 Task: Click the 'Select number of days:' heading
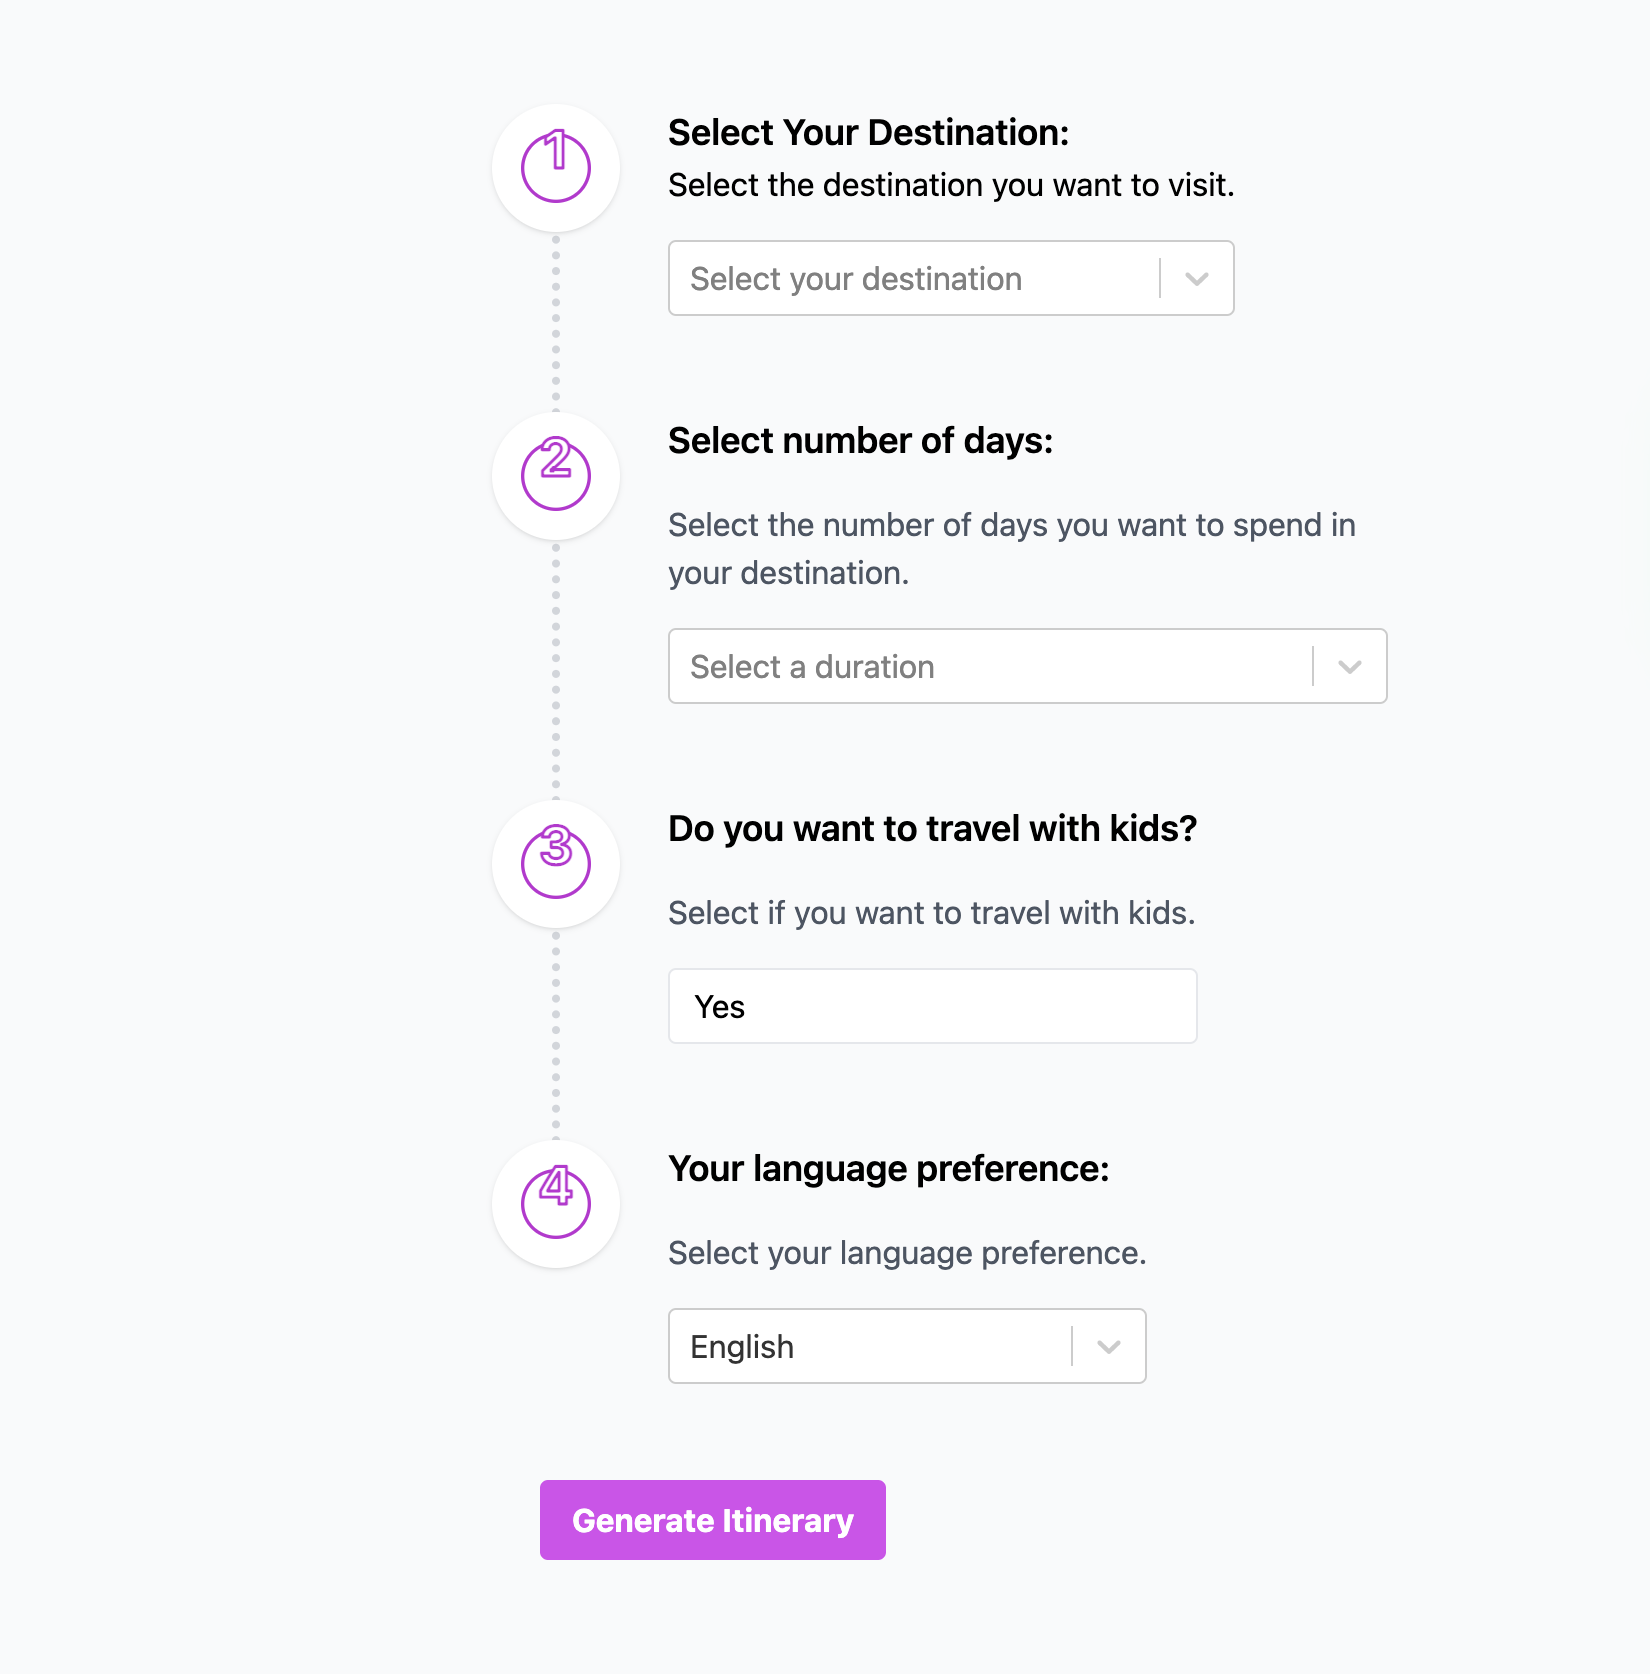[x=861, y=440]
